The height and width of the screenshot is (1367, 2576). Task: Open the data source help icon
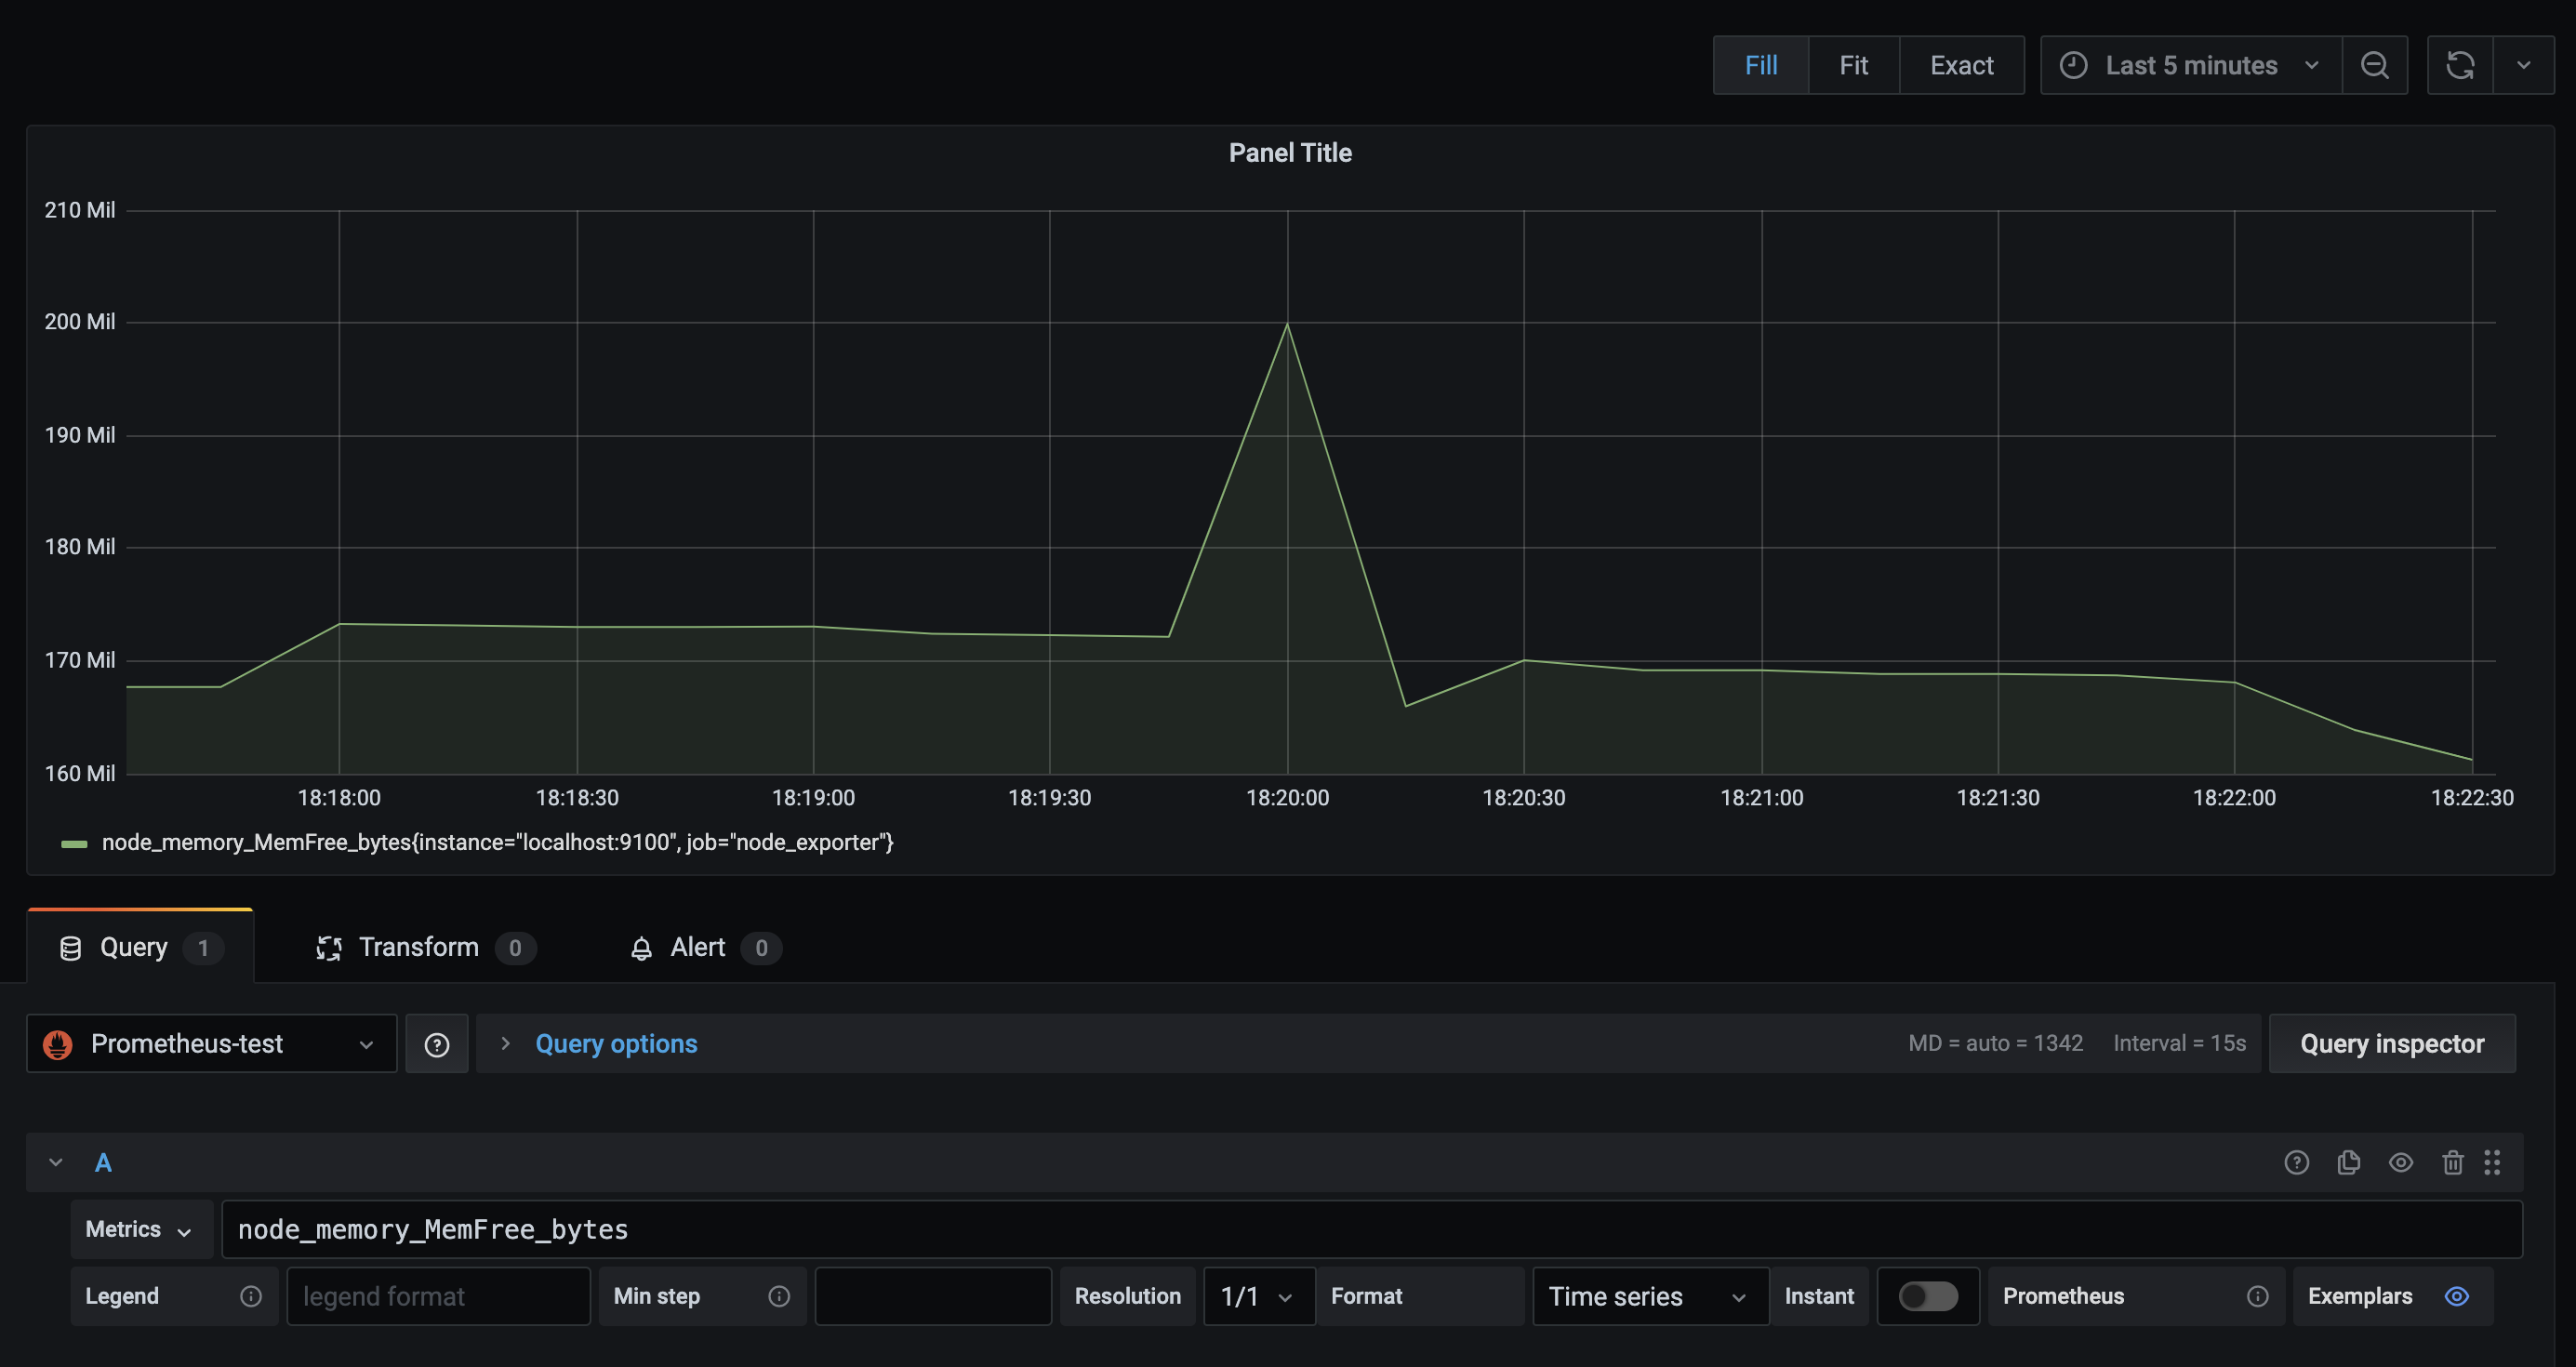(x=437, y=1044)
